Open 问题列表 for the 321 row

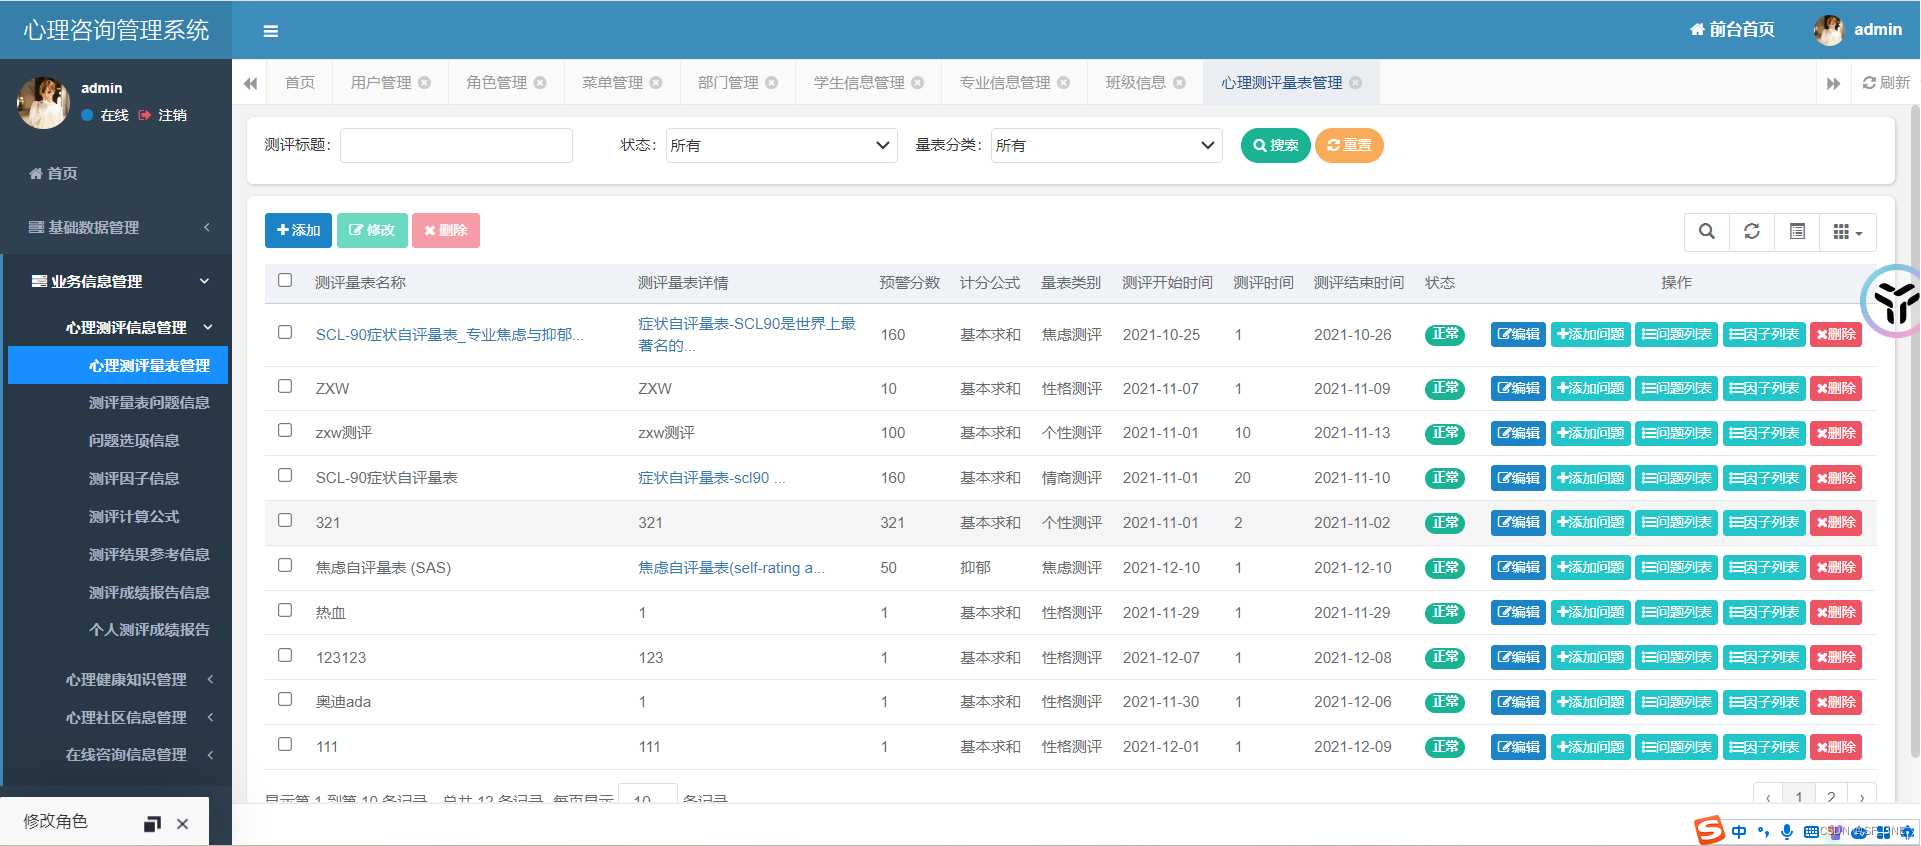[1676, 522]
